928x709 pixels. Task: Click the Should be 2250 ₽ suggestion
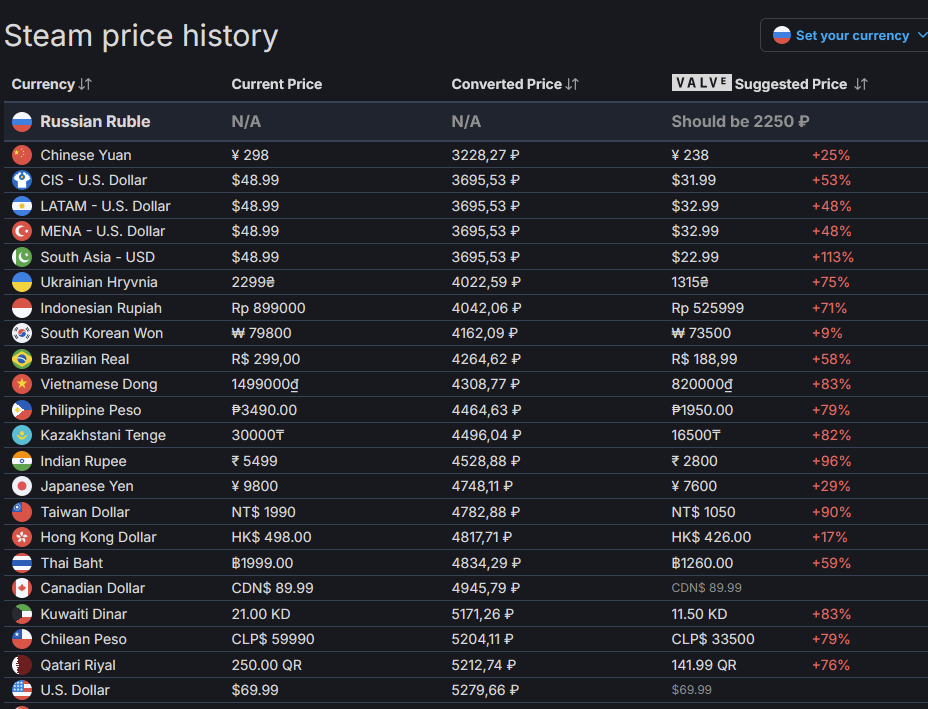[x=740, y=121]
